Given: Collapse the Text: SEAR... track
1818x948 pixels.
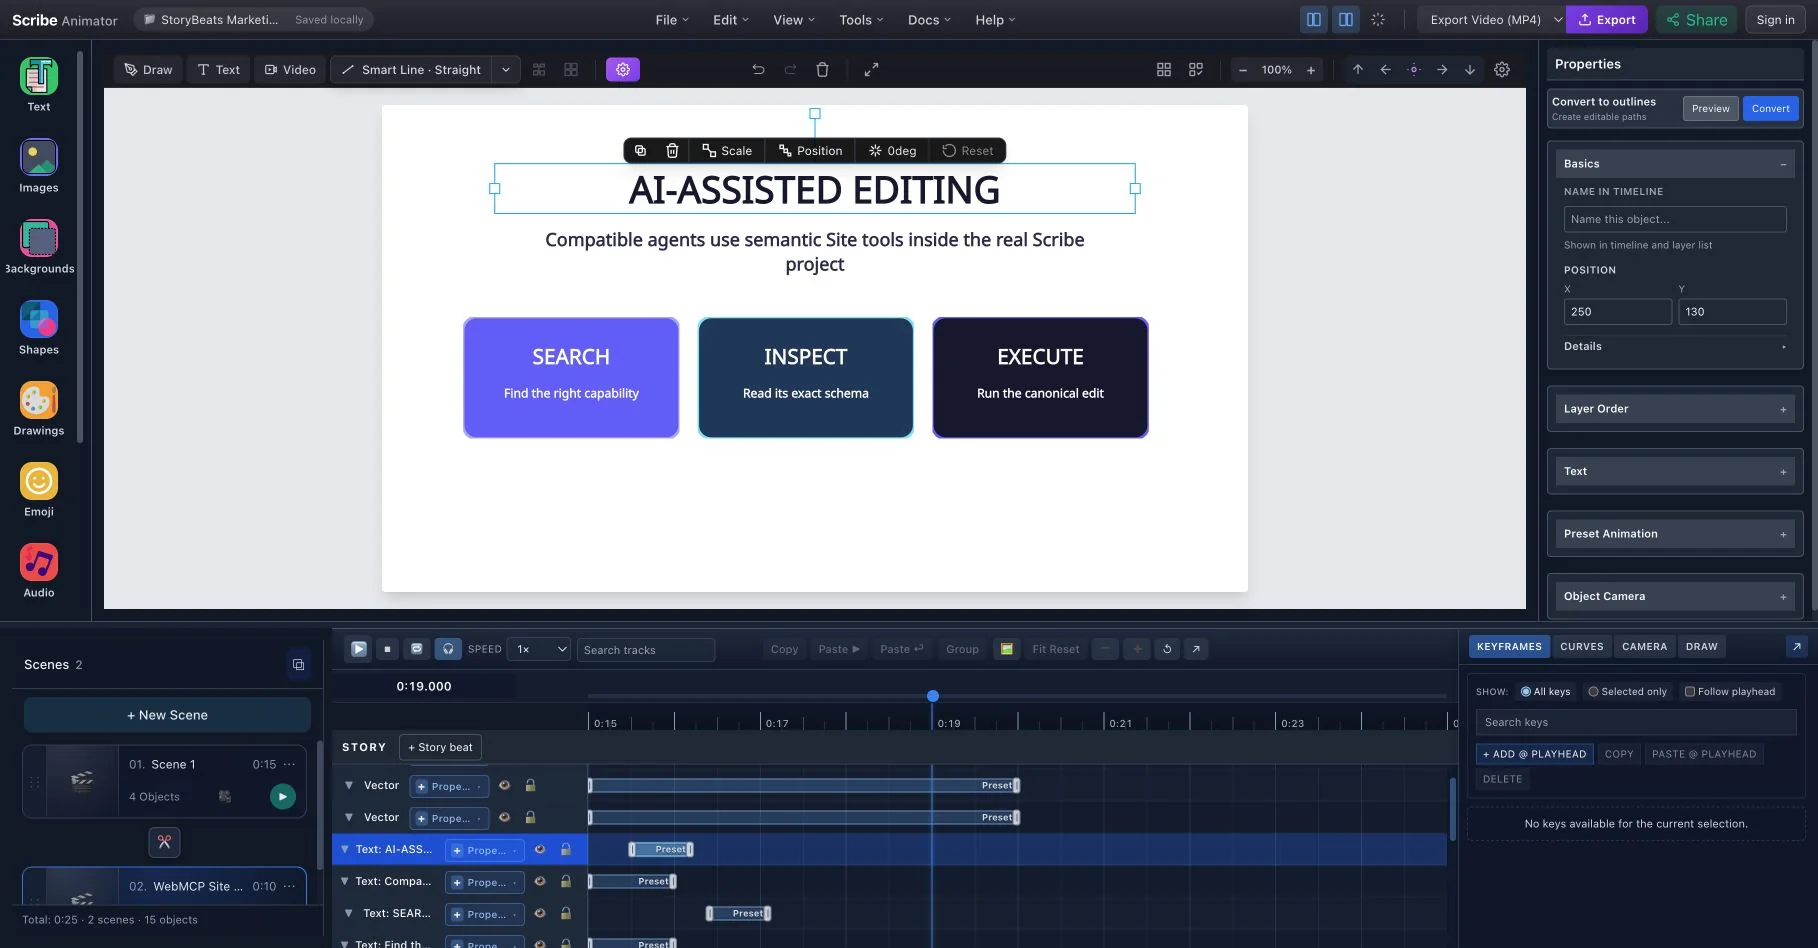Looking at the screenshot, I should pos(349,913).
